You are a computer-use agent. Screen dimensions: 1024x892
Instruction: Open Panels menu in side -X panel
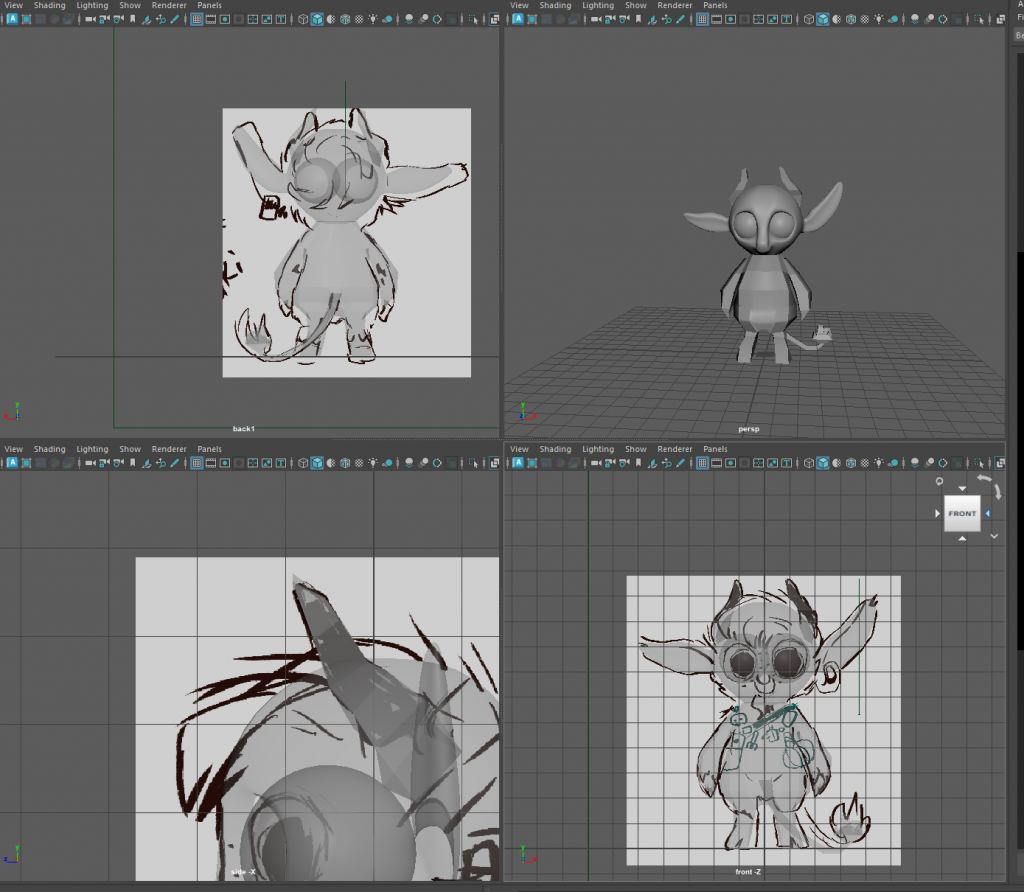click(209, 449)
